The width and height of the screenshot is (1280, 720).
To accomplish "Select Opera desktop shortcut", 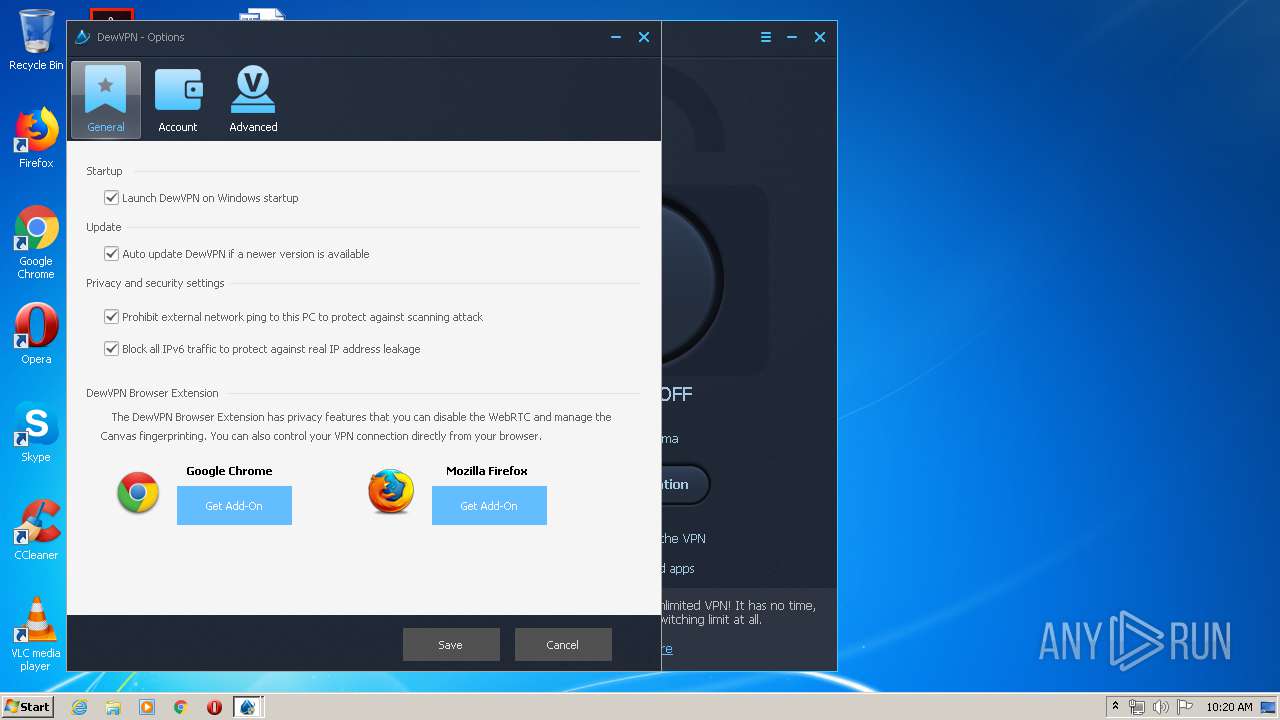I will (x=36, y=334).
